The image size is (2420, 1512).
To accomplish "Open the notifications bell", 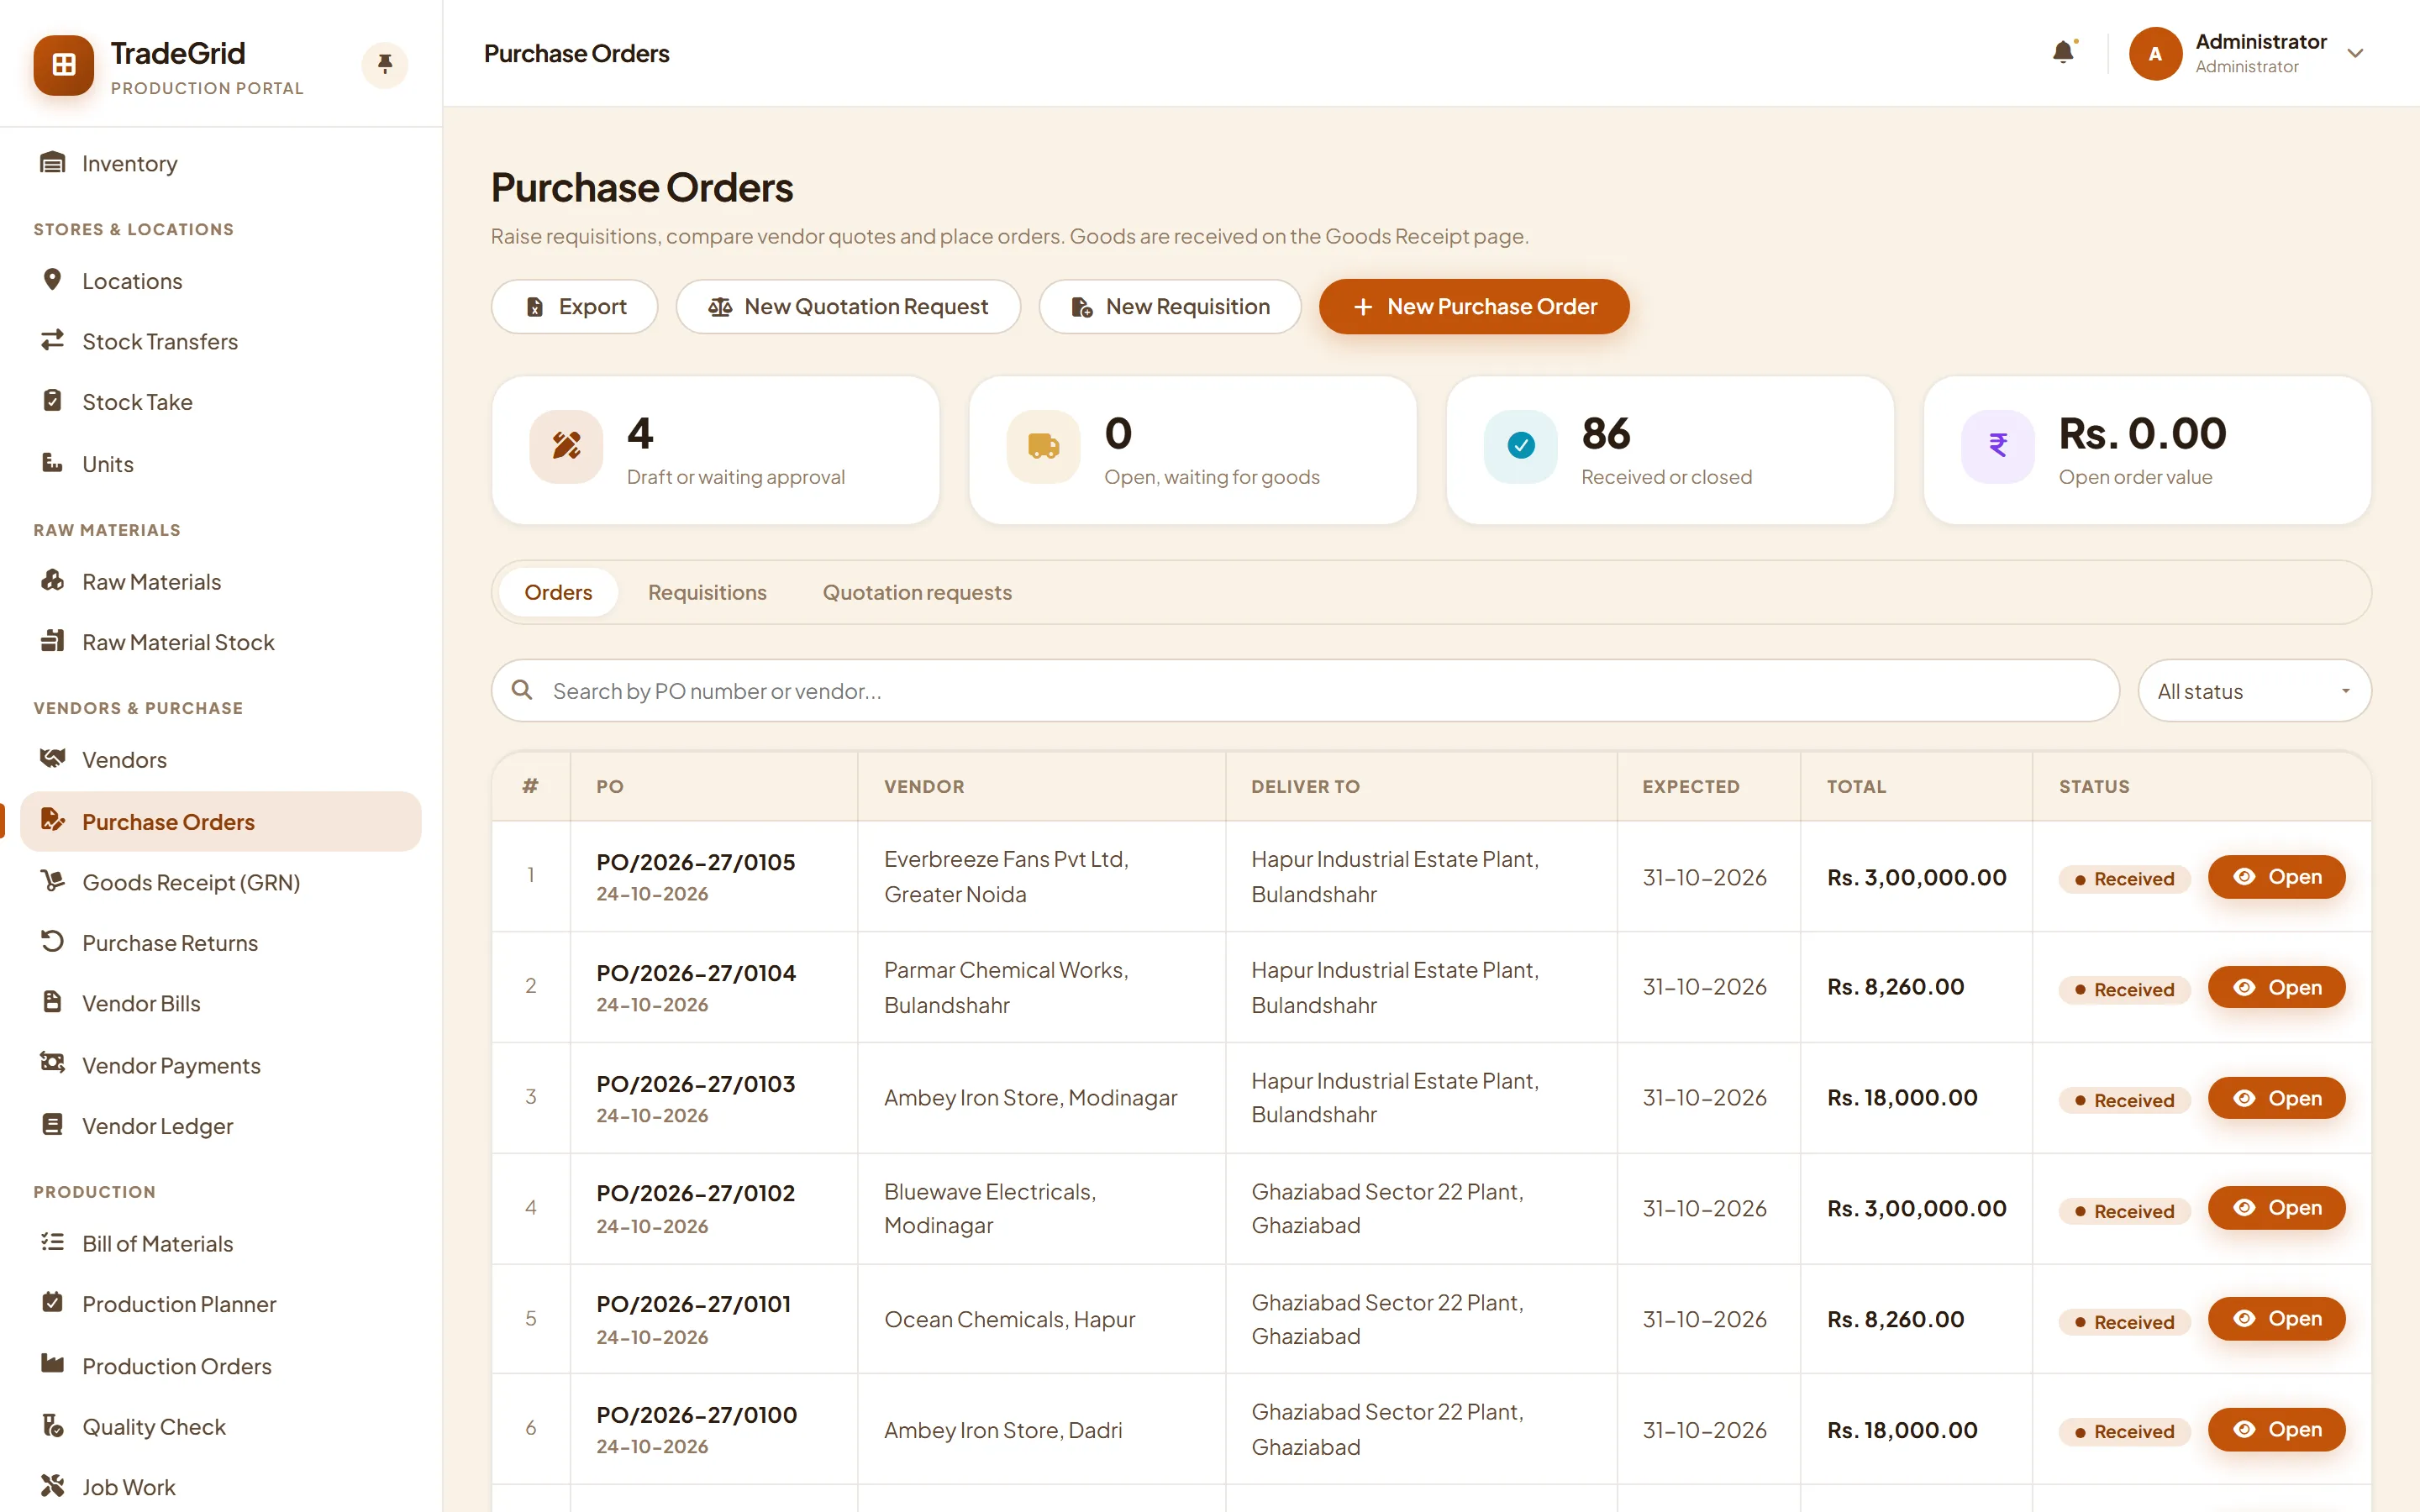I will pyautogui.click(x=2063, y=52).
